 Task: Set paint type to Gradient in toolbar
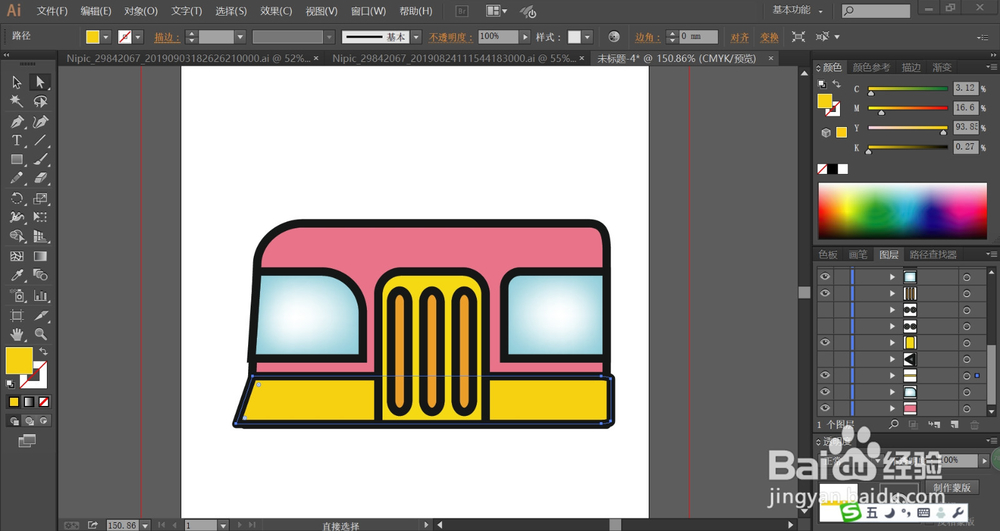29,402
